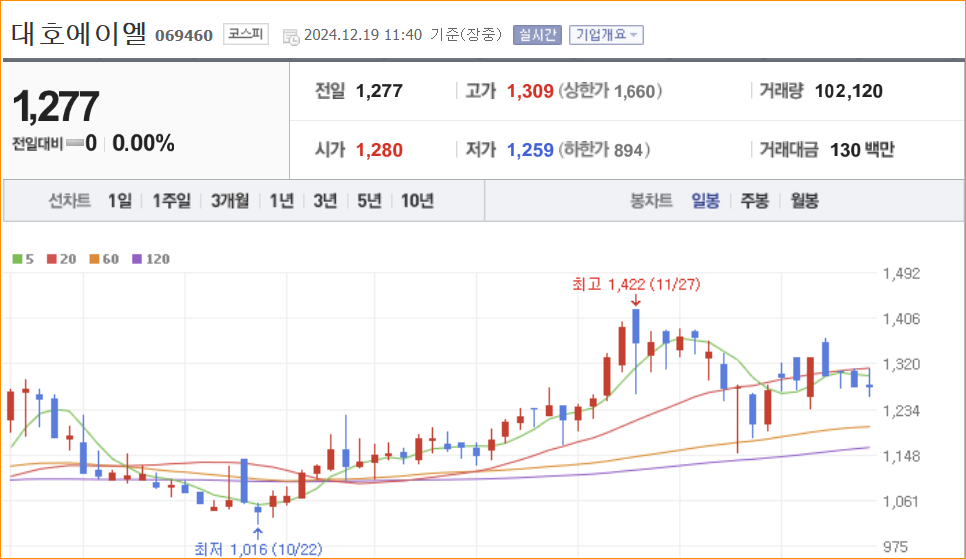
Task: Switch to the 월봉 monthly candle chart
Action: 805,201
